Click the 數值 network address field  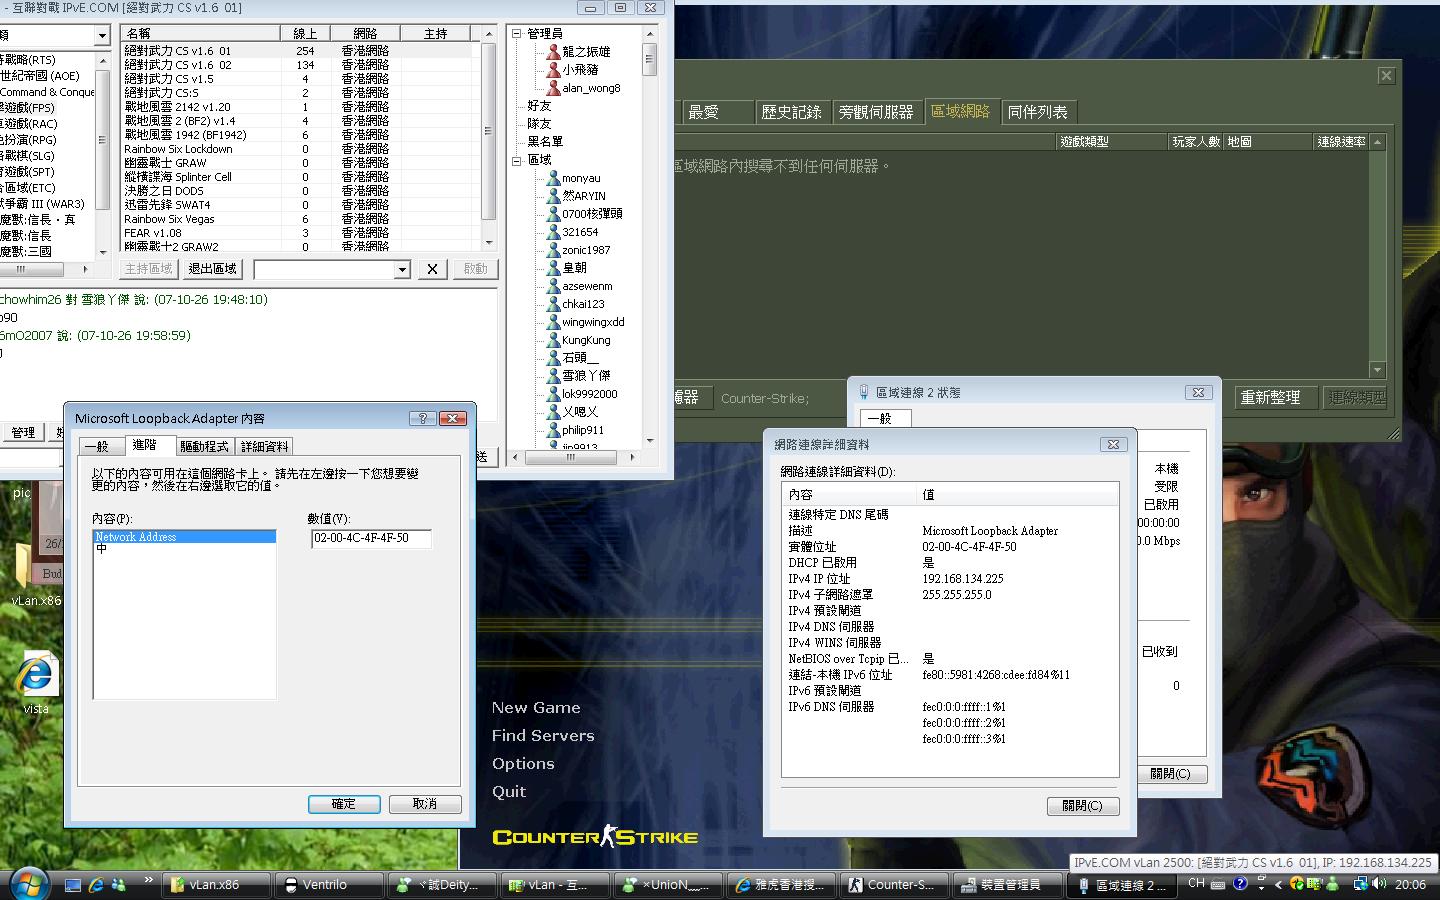click(x=371, y=538)
